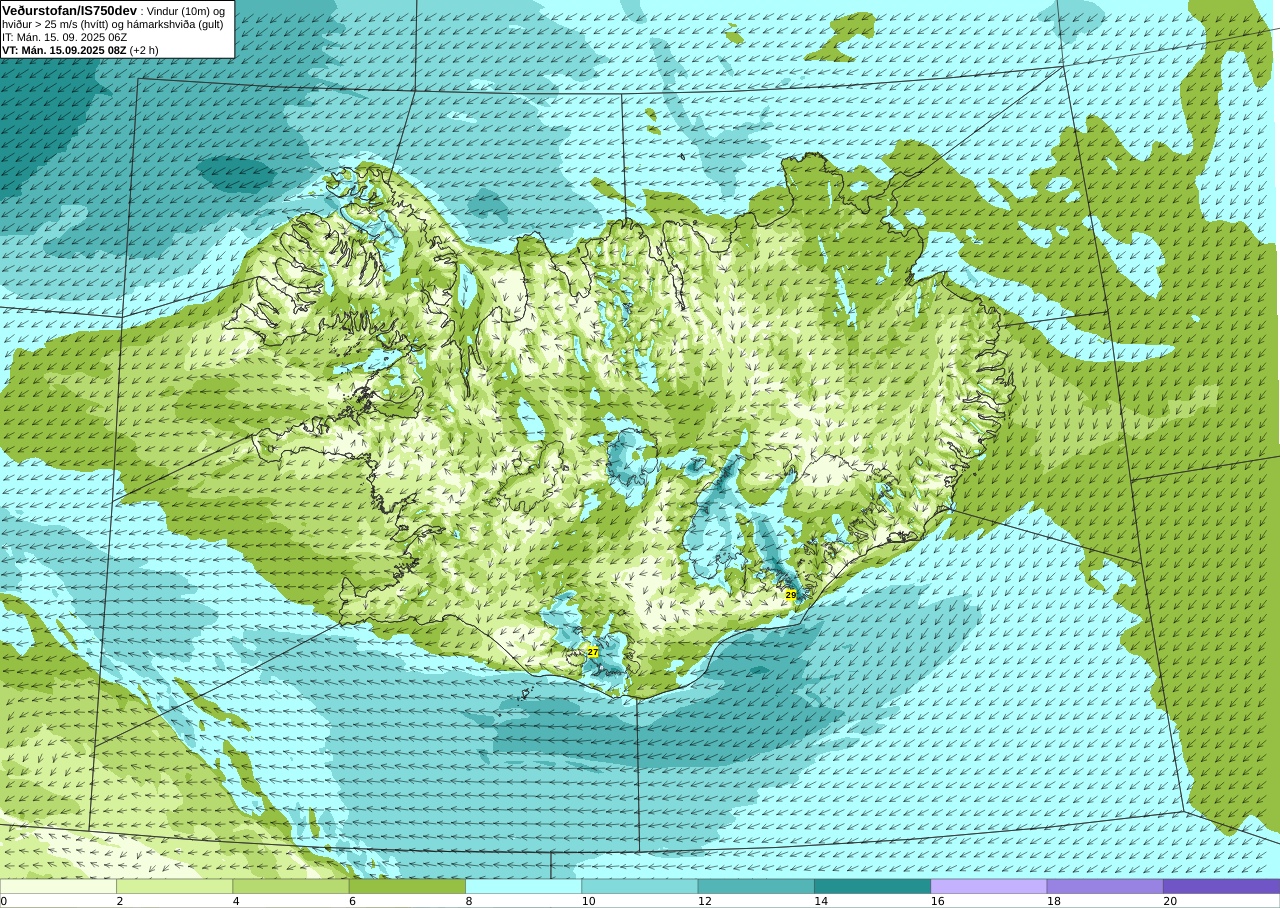This screenshot has width=1280, height=908.
Task: Select the pale cyan 8–10 m/s legend swatch
Action: [523, 886]
